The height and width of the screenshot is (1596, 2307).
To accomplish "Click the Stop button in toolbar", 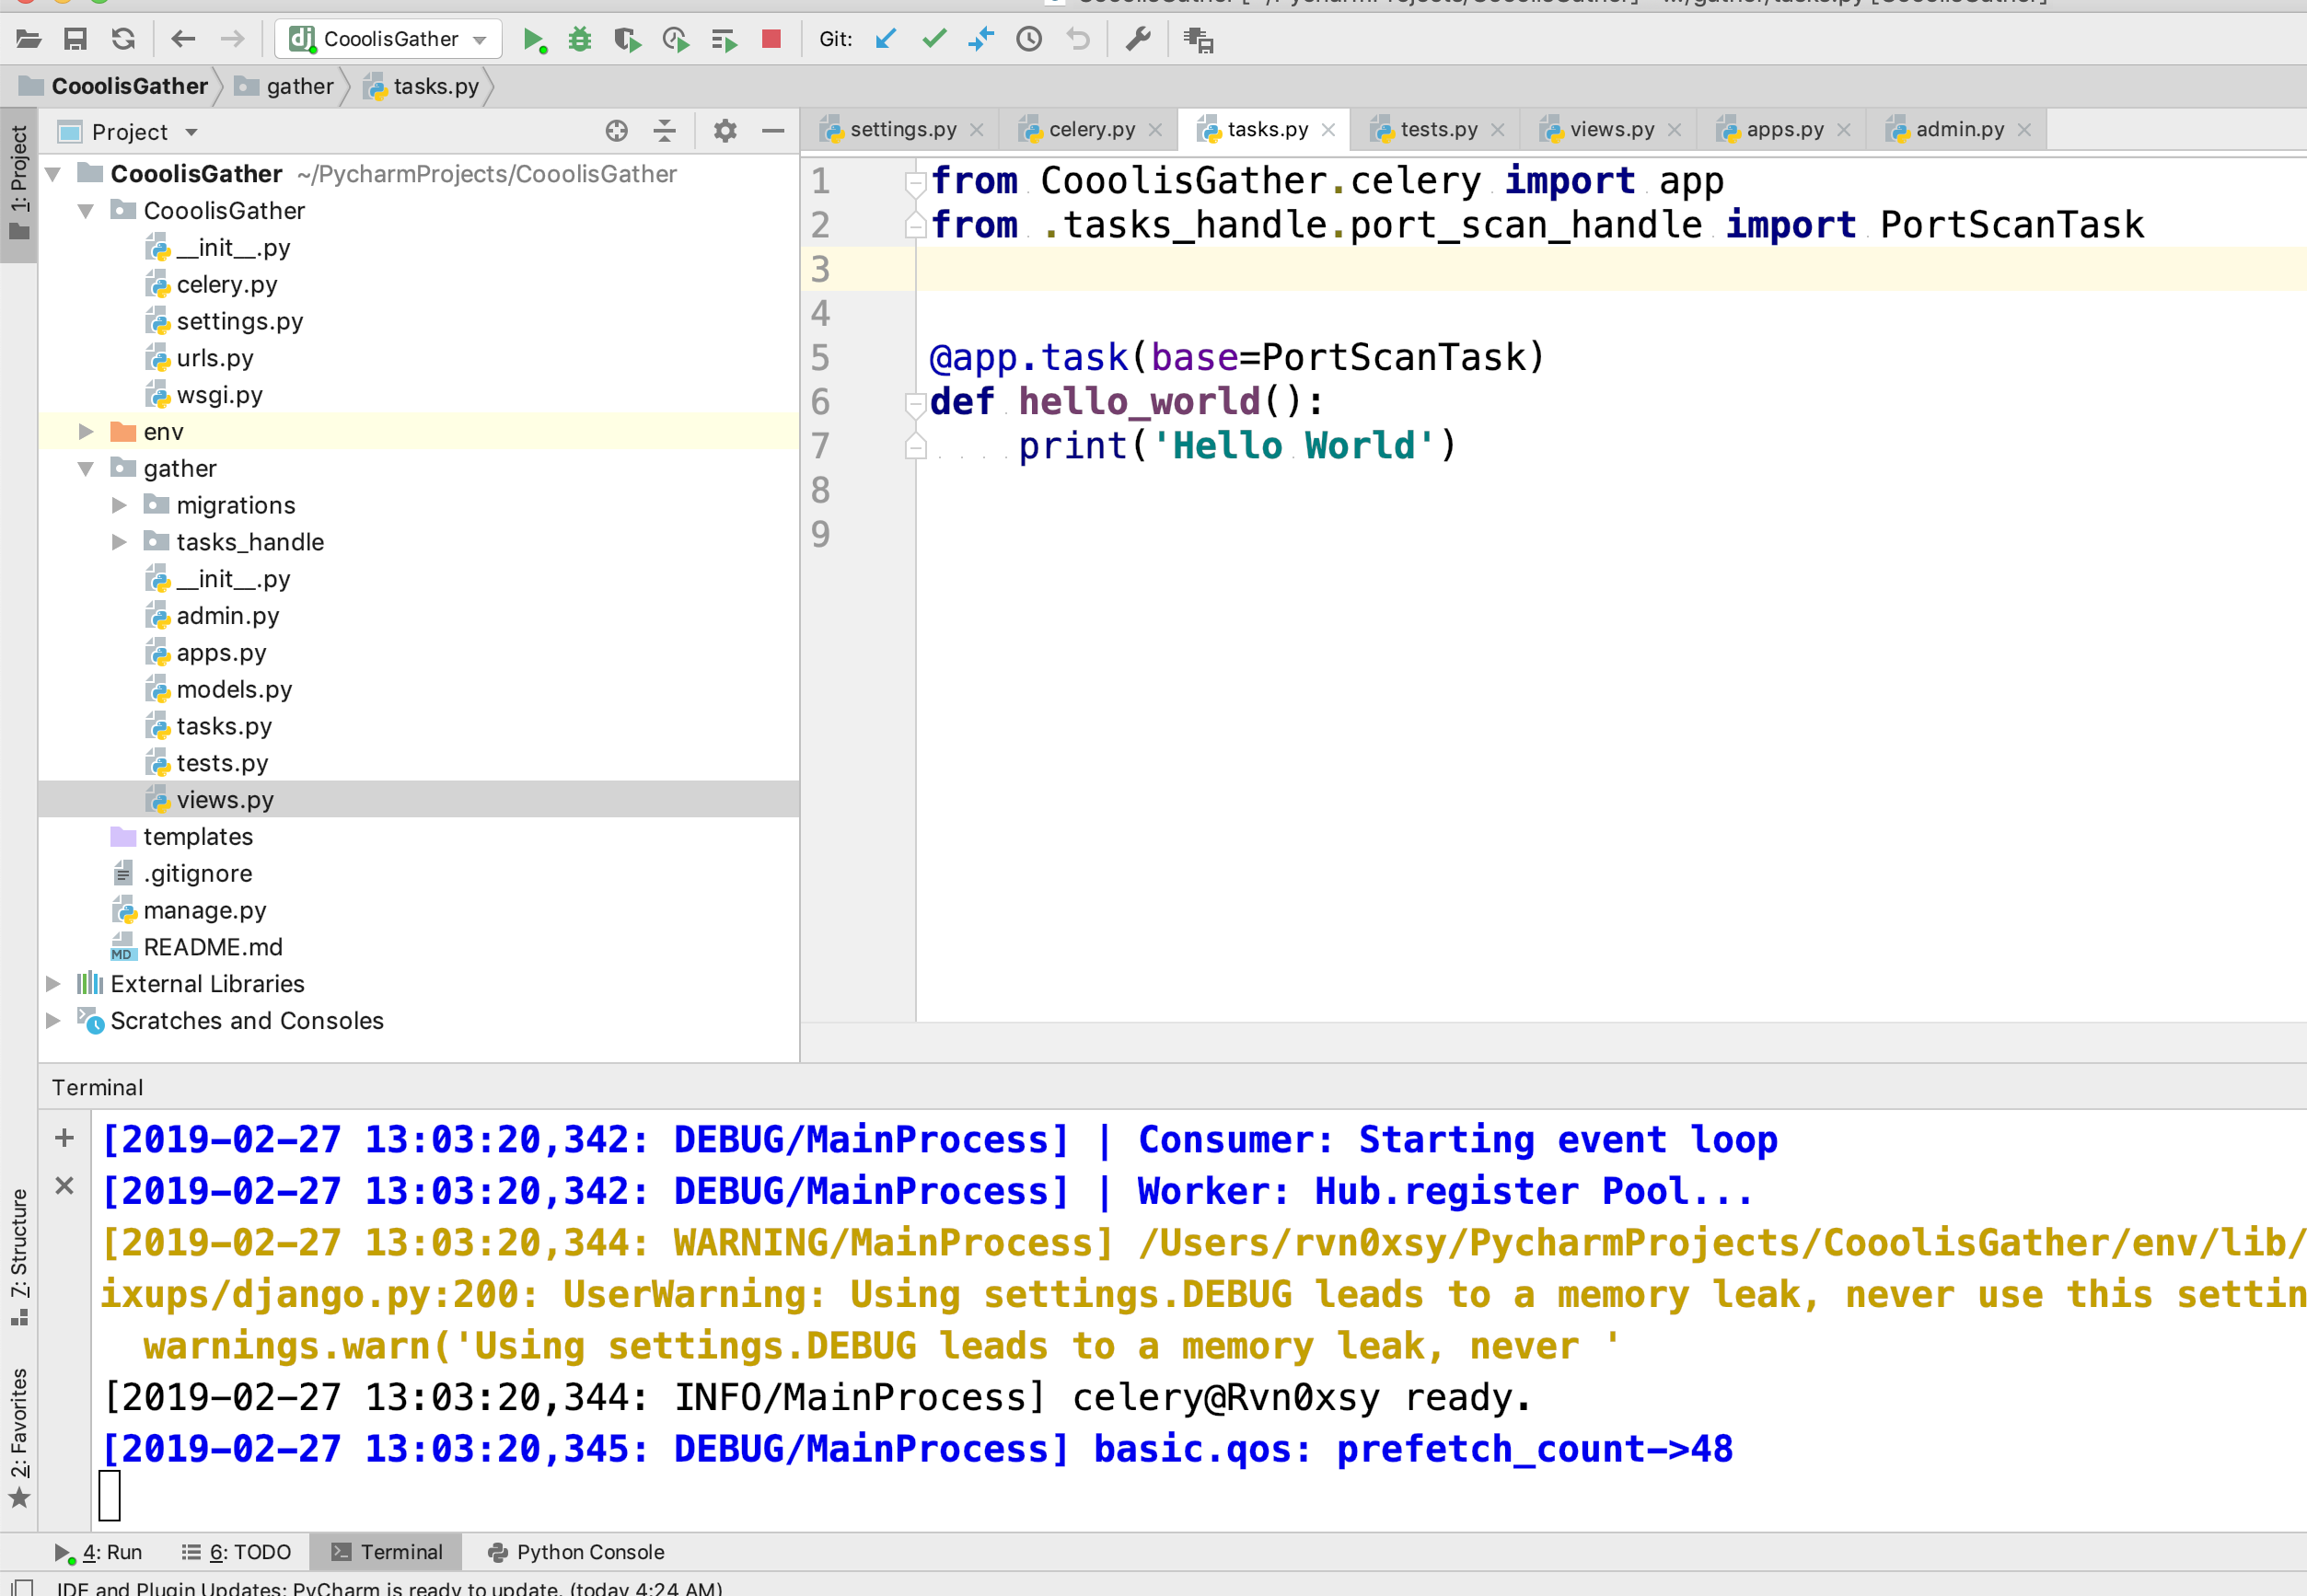I will click(x=771, y=40).
